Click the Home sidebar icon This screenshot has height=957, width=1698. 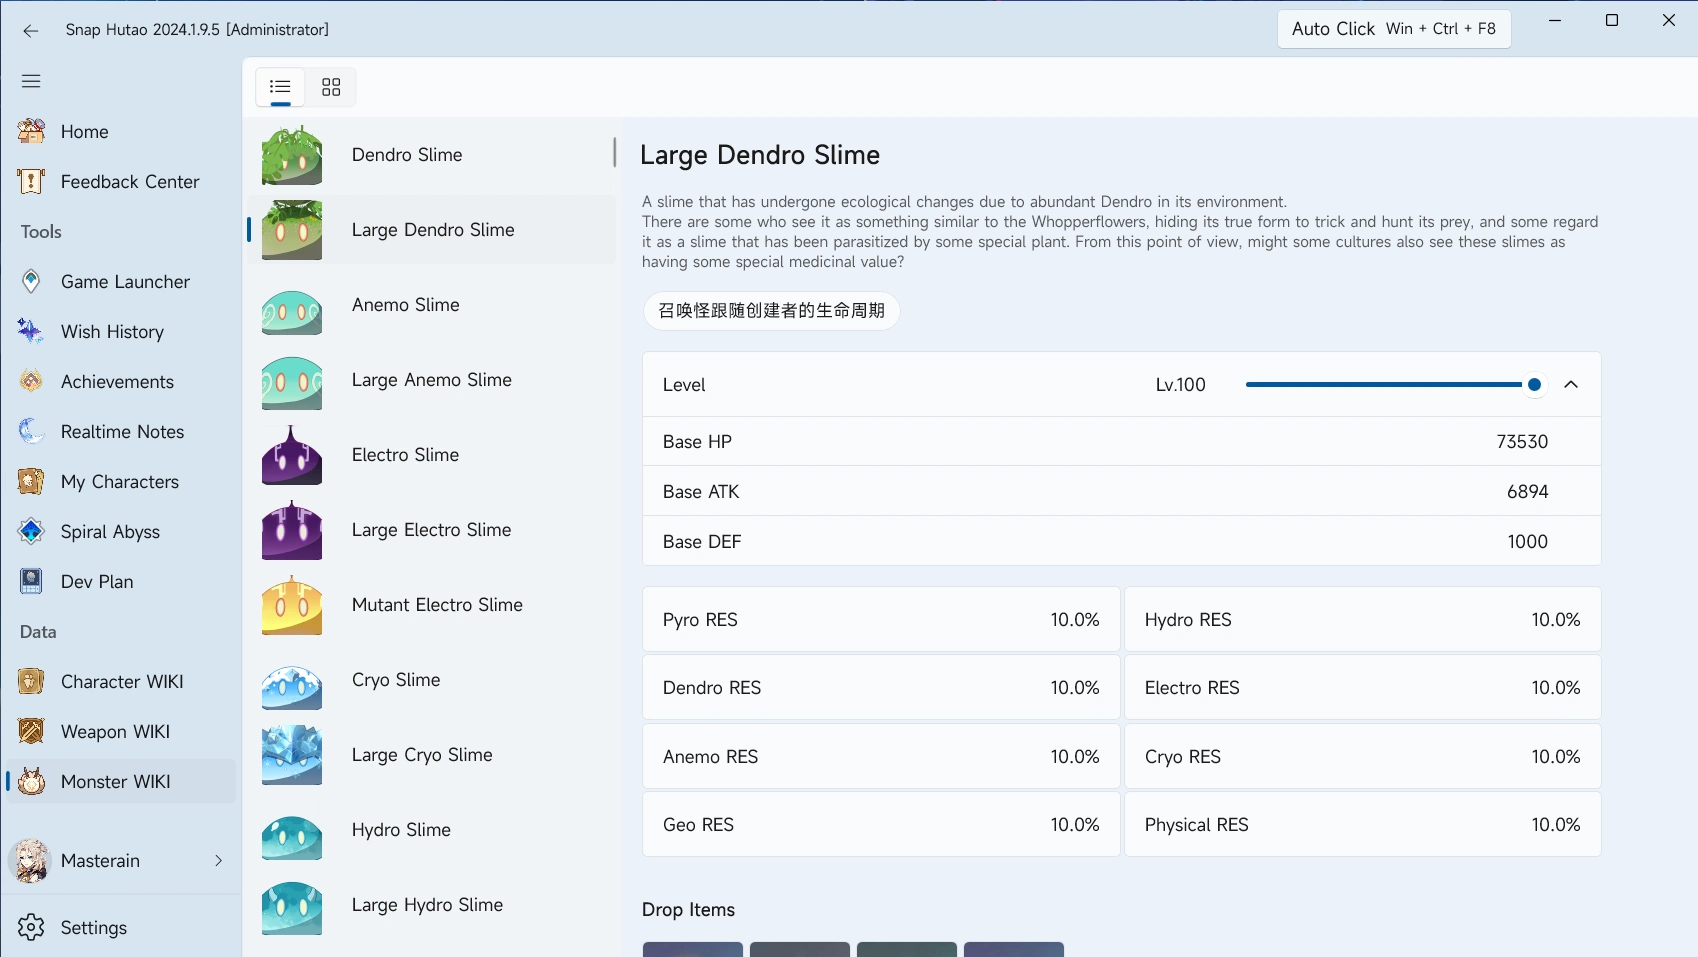[31, 131]
